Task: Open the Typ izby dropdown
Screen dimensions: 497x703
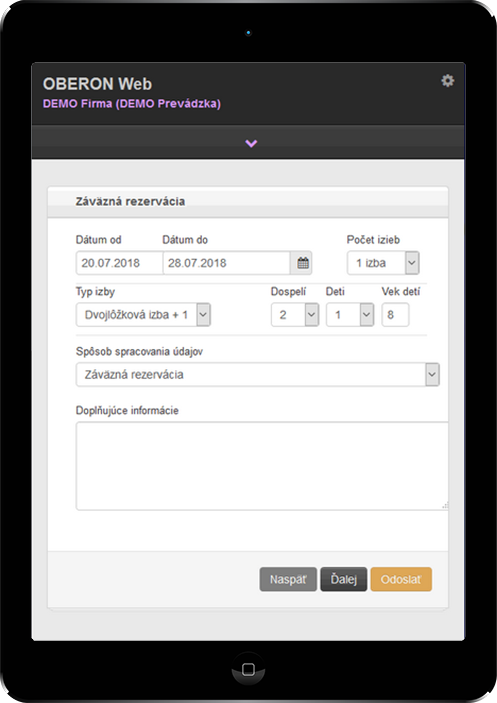Action: [x=143, y=315]
